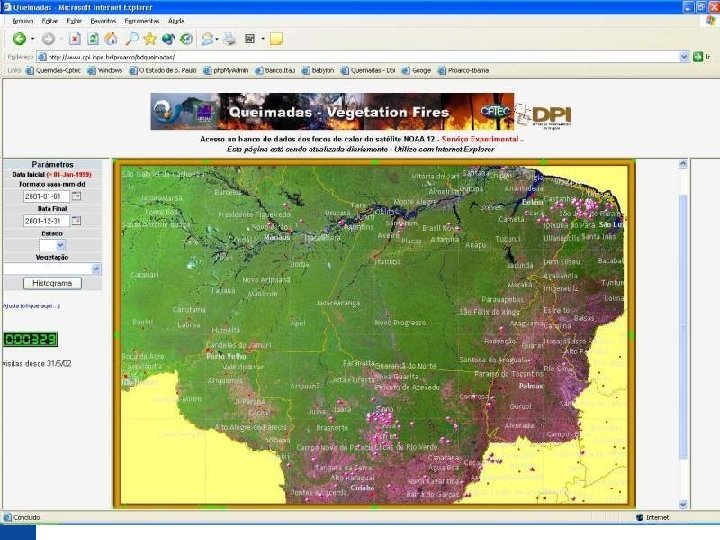Open the Banco Itau links bar shortcut
Viewport: 720px width, 540px height.
pos(275,71)
